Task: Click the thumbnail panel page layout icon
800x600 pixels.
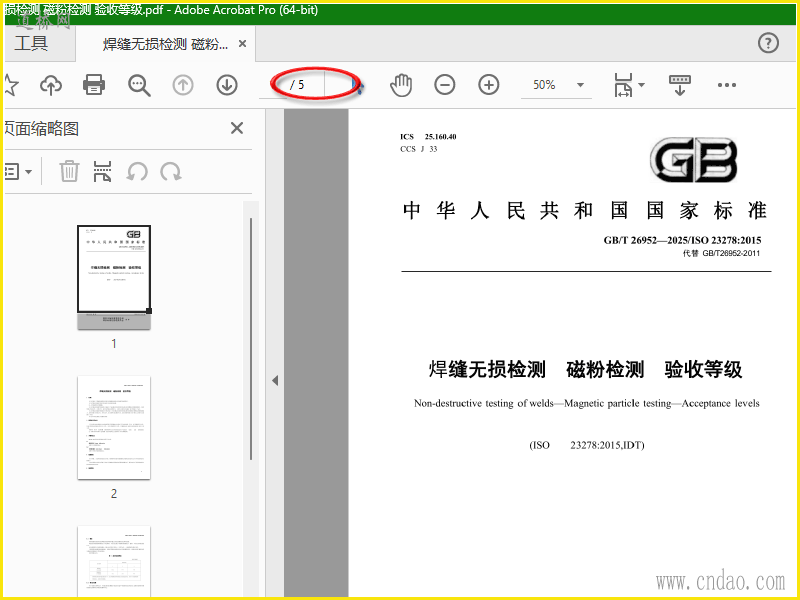Action: (102, 171)
